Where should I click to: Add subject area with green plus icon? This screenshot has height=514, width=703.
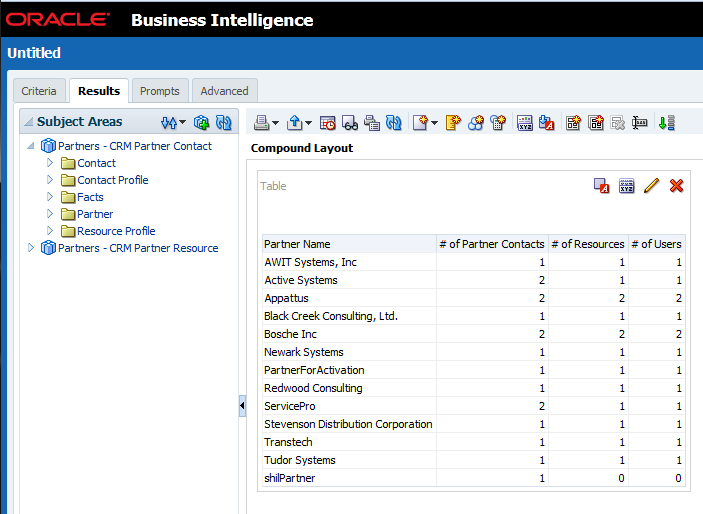202,122
